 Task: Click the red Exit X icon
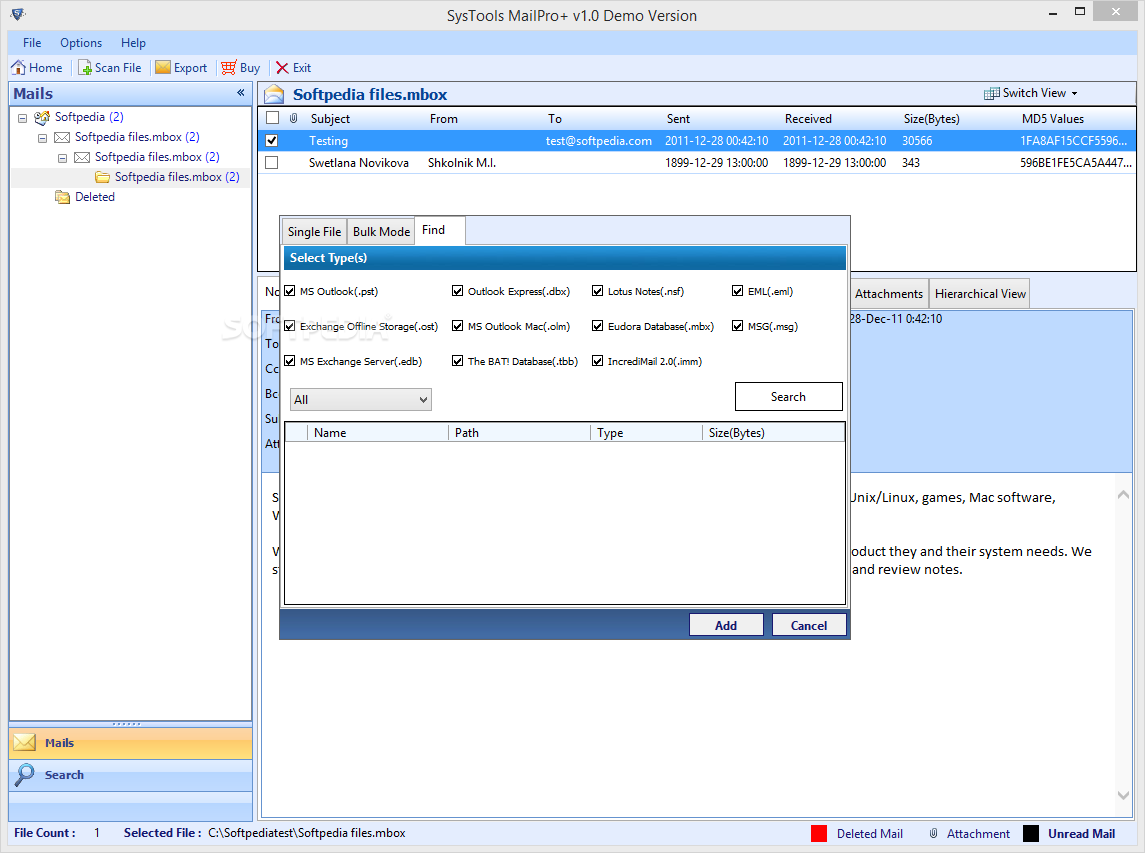pyautogui.click(x=282, y=68)
